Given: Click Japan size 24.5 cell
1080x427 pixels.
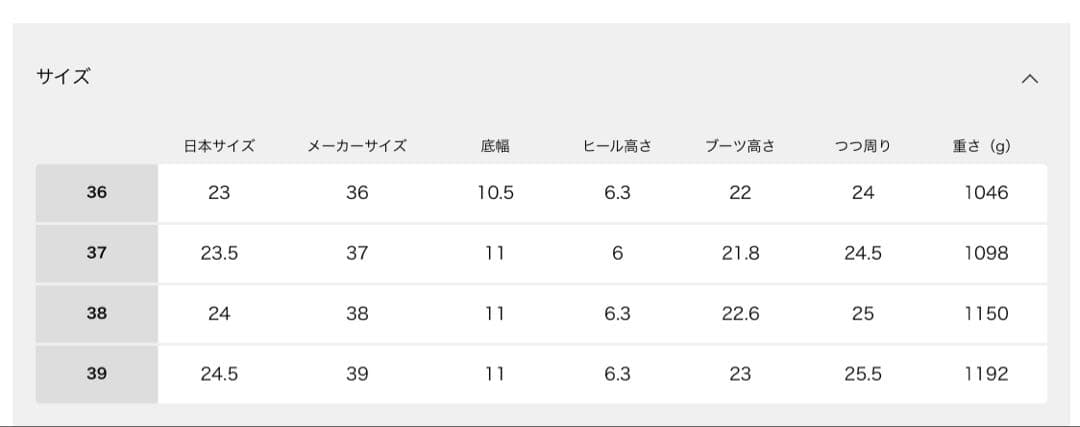Looking at the screenshot, I should click(219, 374).
